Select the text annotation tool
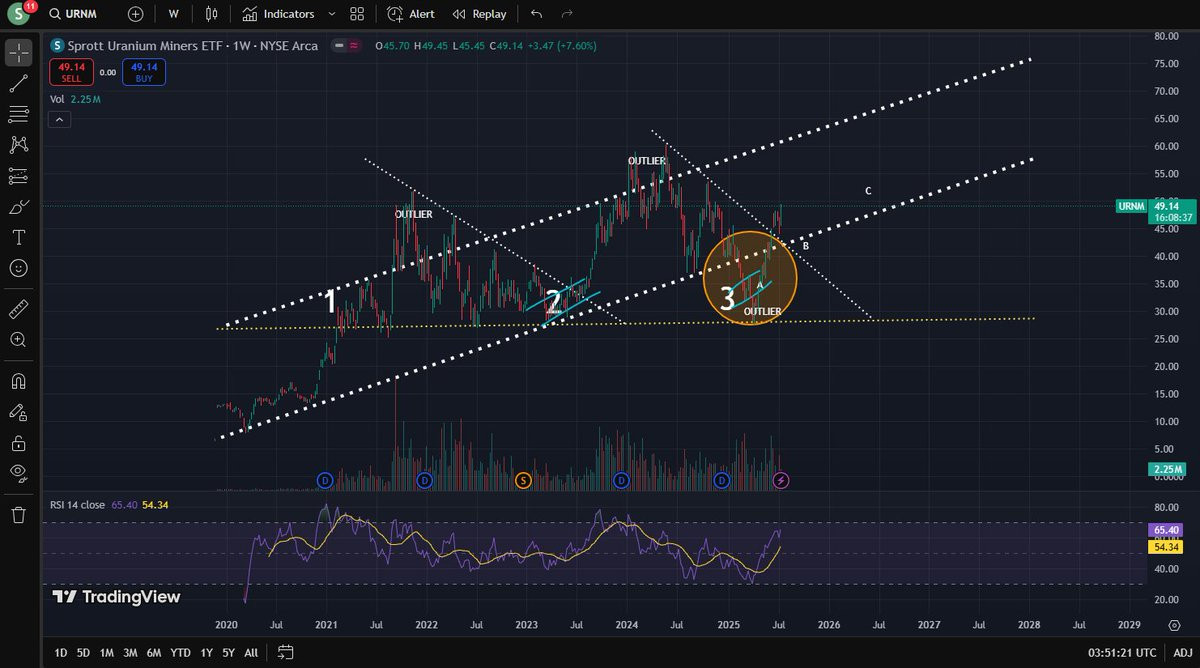Screen dimensions: 1200x668 (18, 238)
